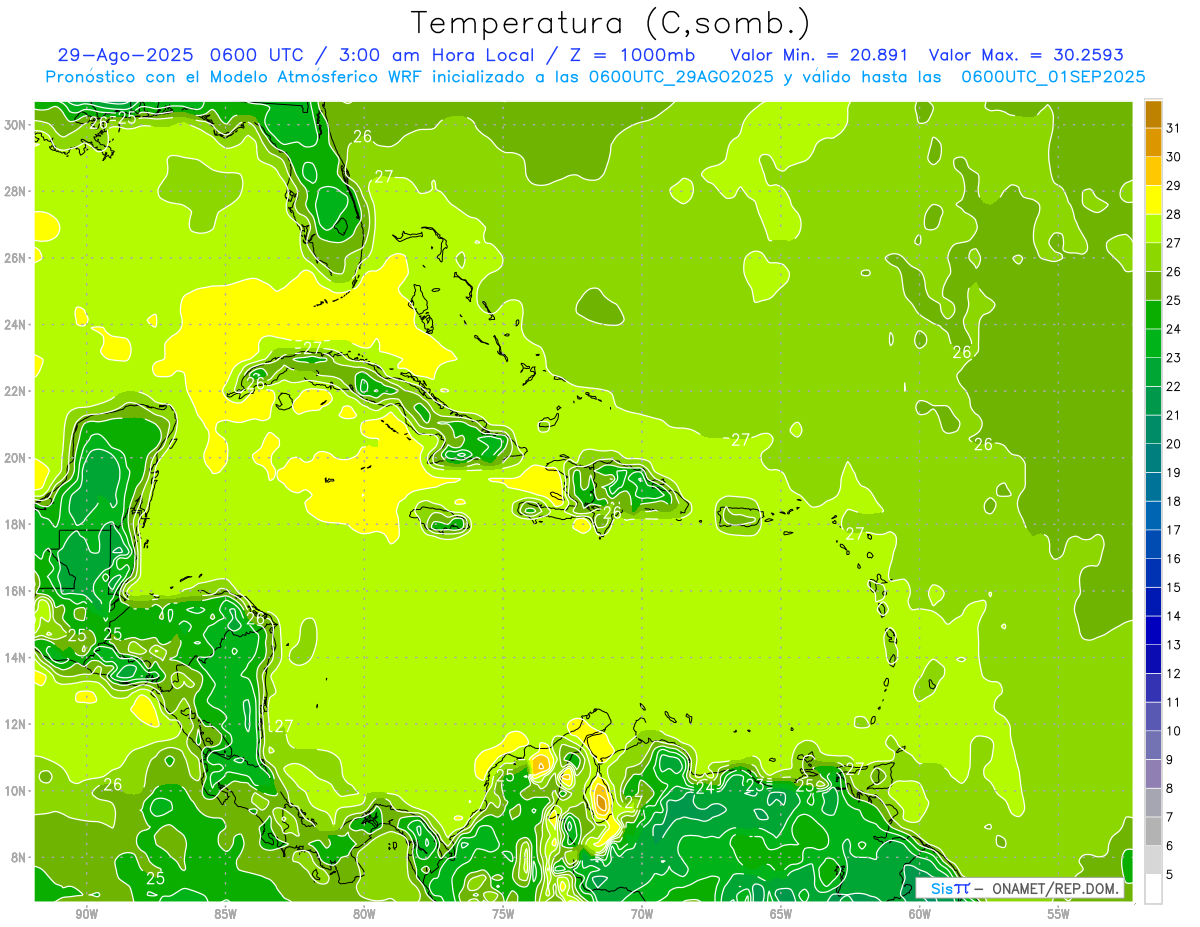Screen dimensions: 1200x927
Task: Click the '22N' latitude label
Action: coord(16,391)
